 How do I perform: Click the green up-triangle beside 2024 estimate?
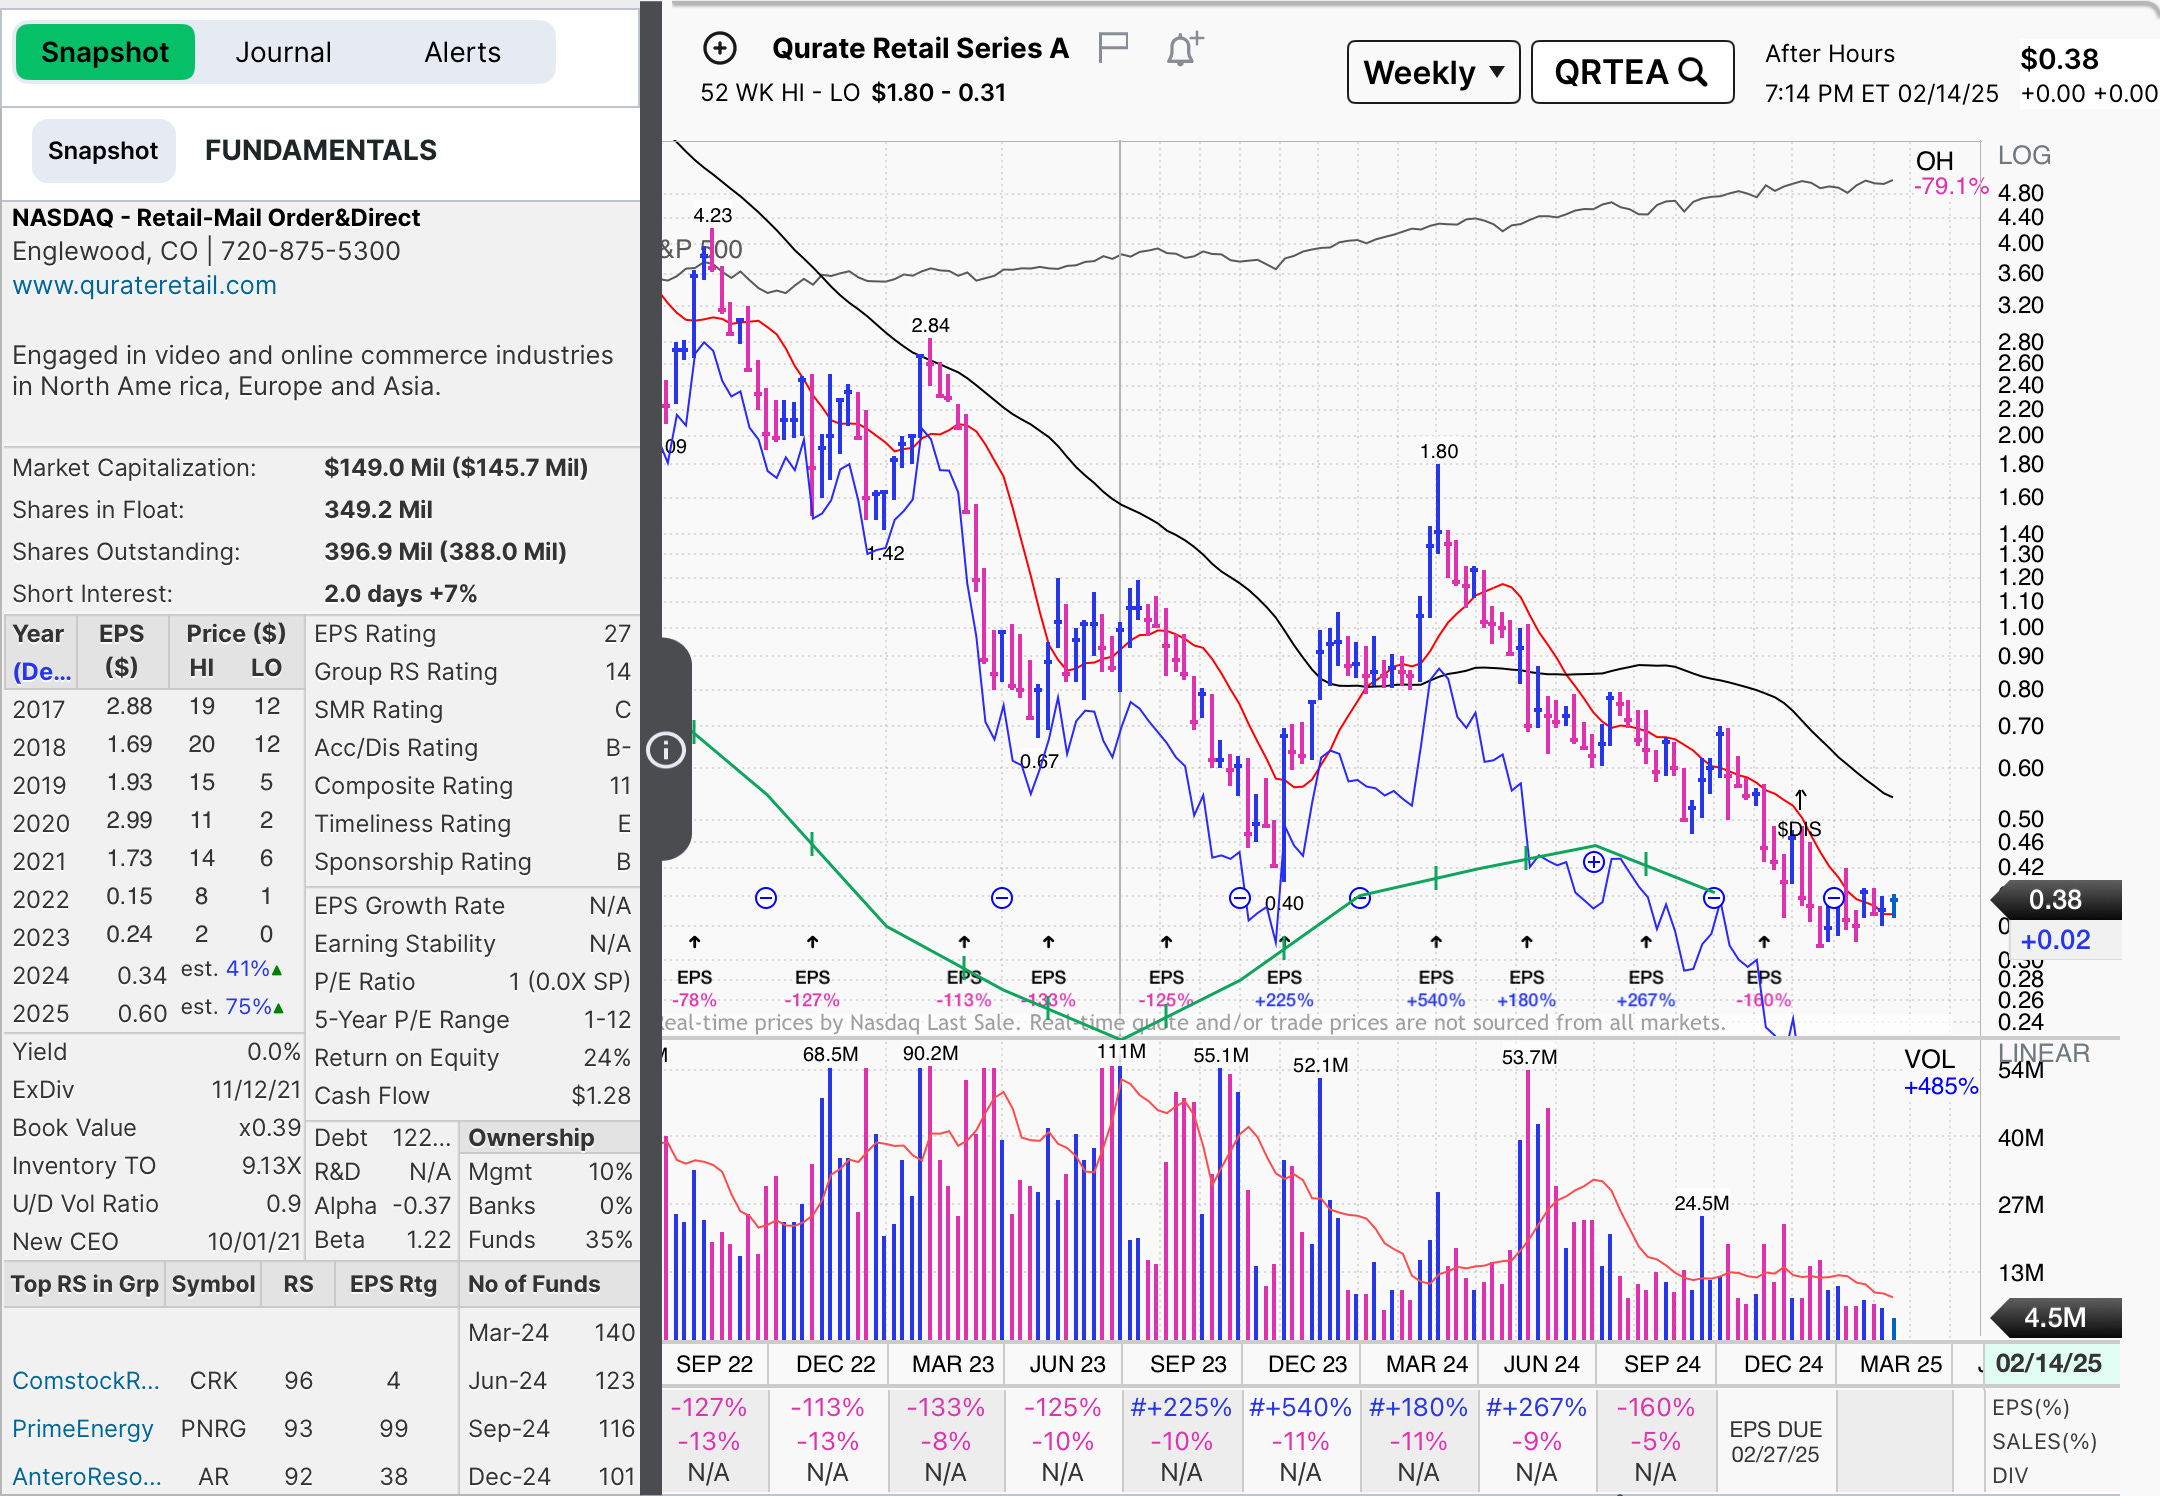click(x=277, y=970)
